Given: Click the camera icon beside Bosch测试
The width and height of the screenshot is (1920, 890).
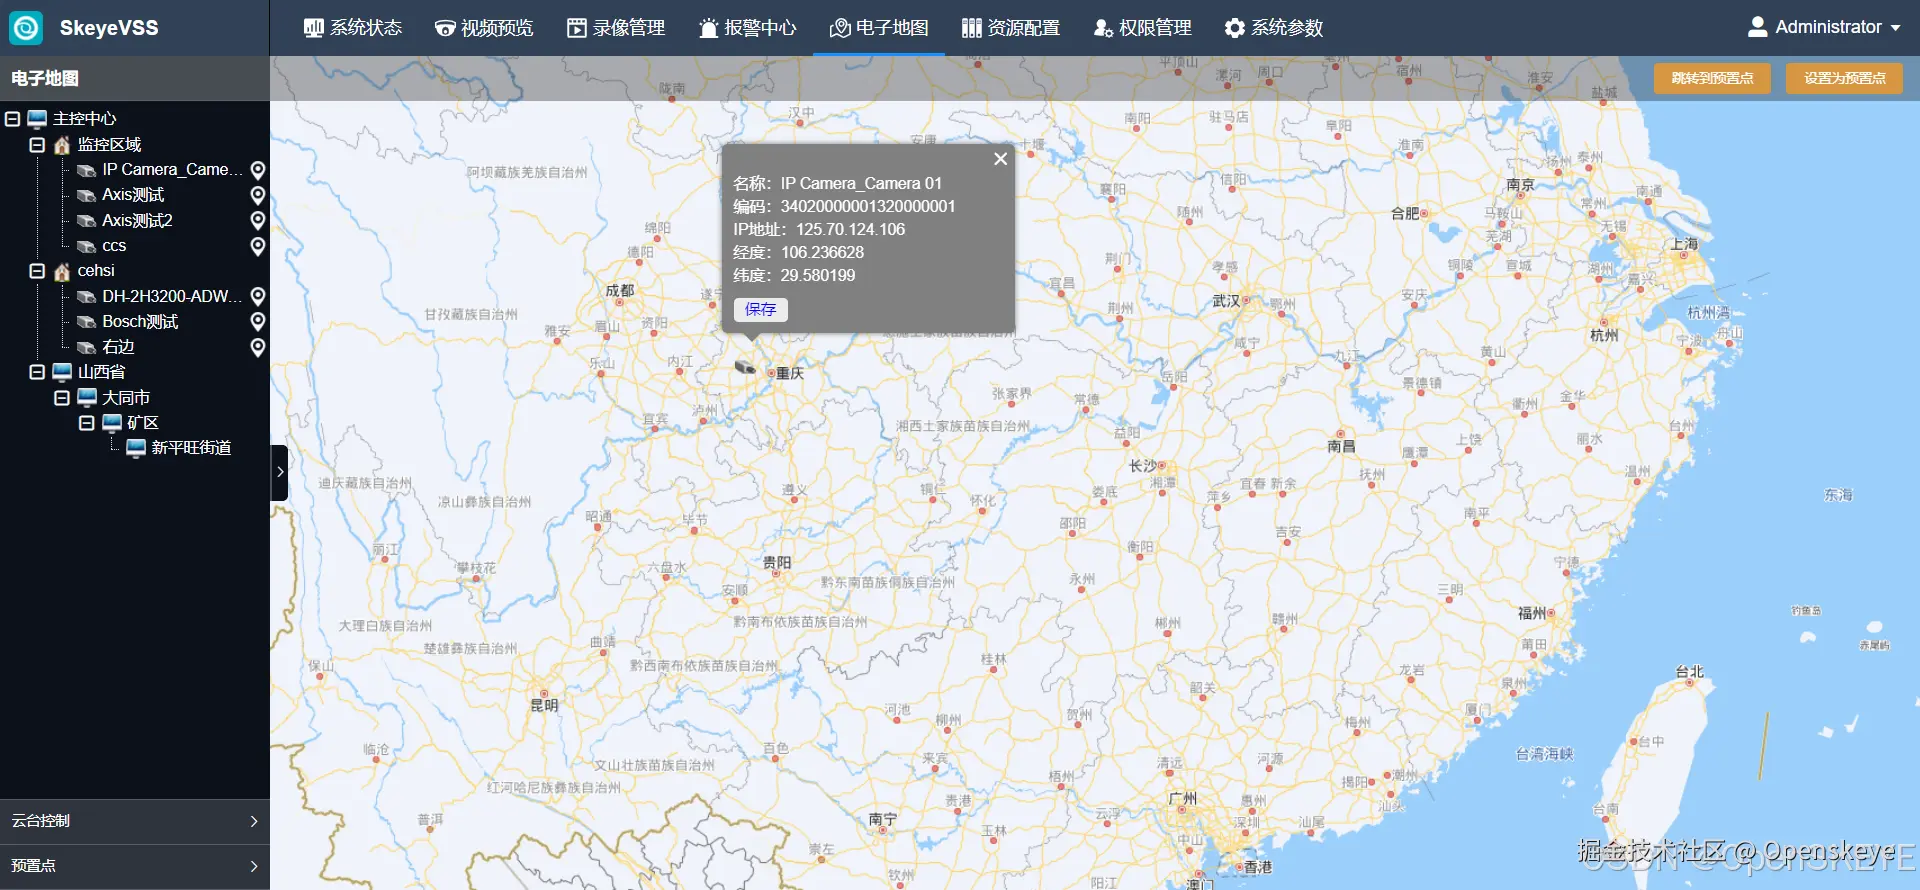Looking at the screenshot, I should click(x=87, y=322).
